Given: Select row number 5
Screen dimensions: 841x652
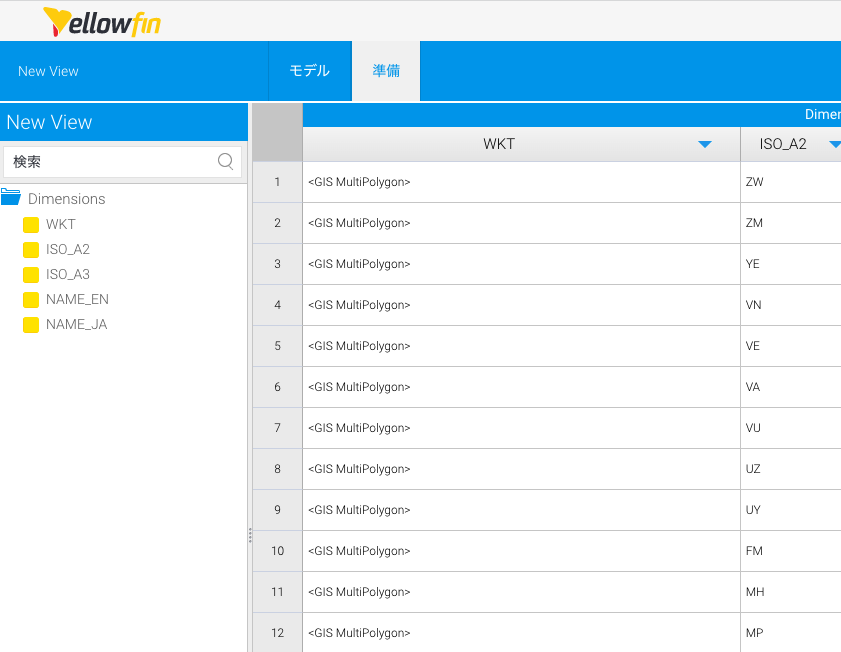Looking at the screenshot, I should (x=277, y=346).
